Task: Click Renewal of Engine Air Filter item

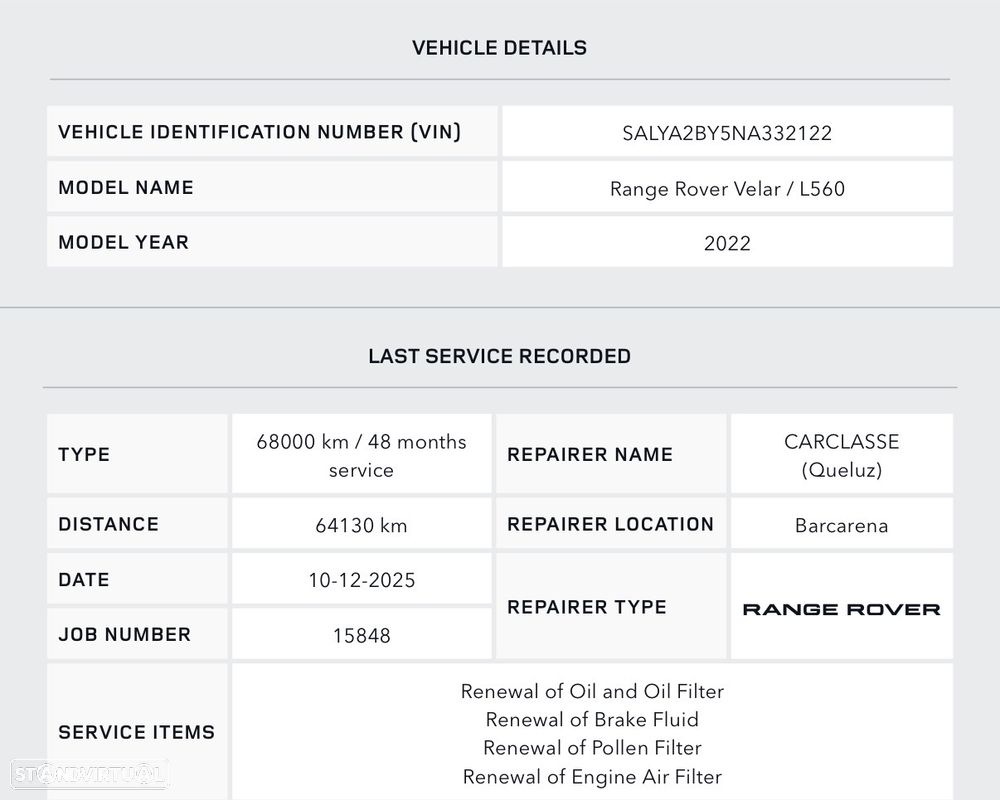Action: (x=592, y=776)
